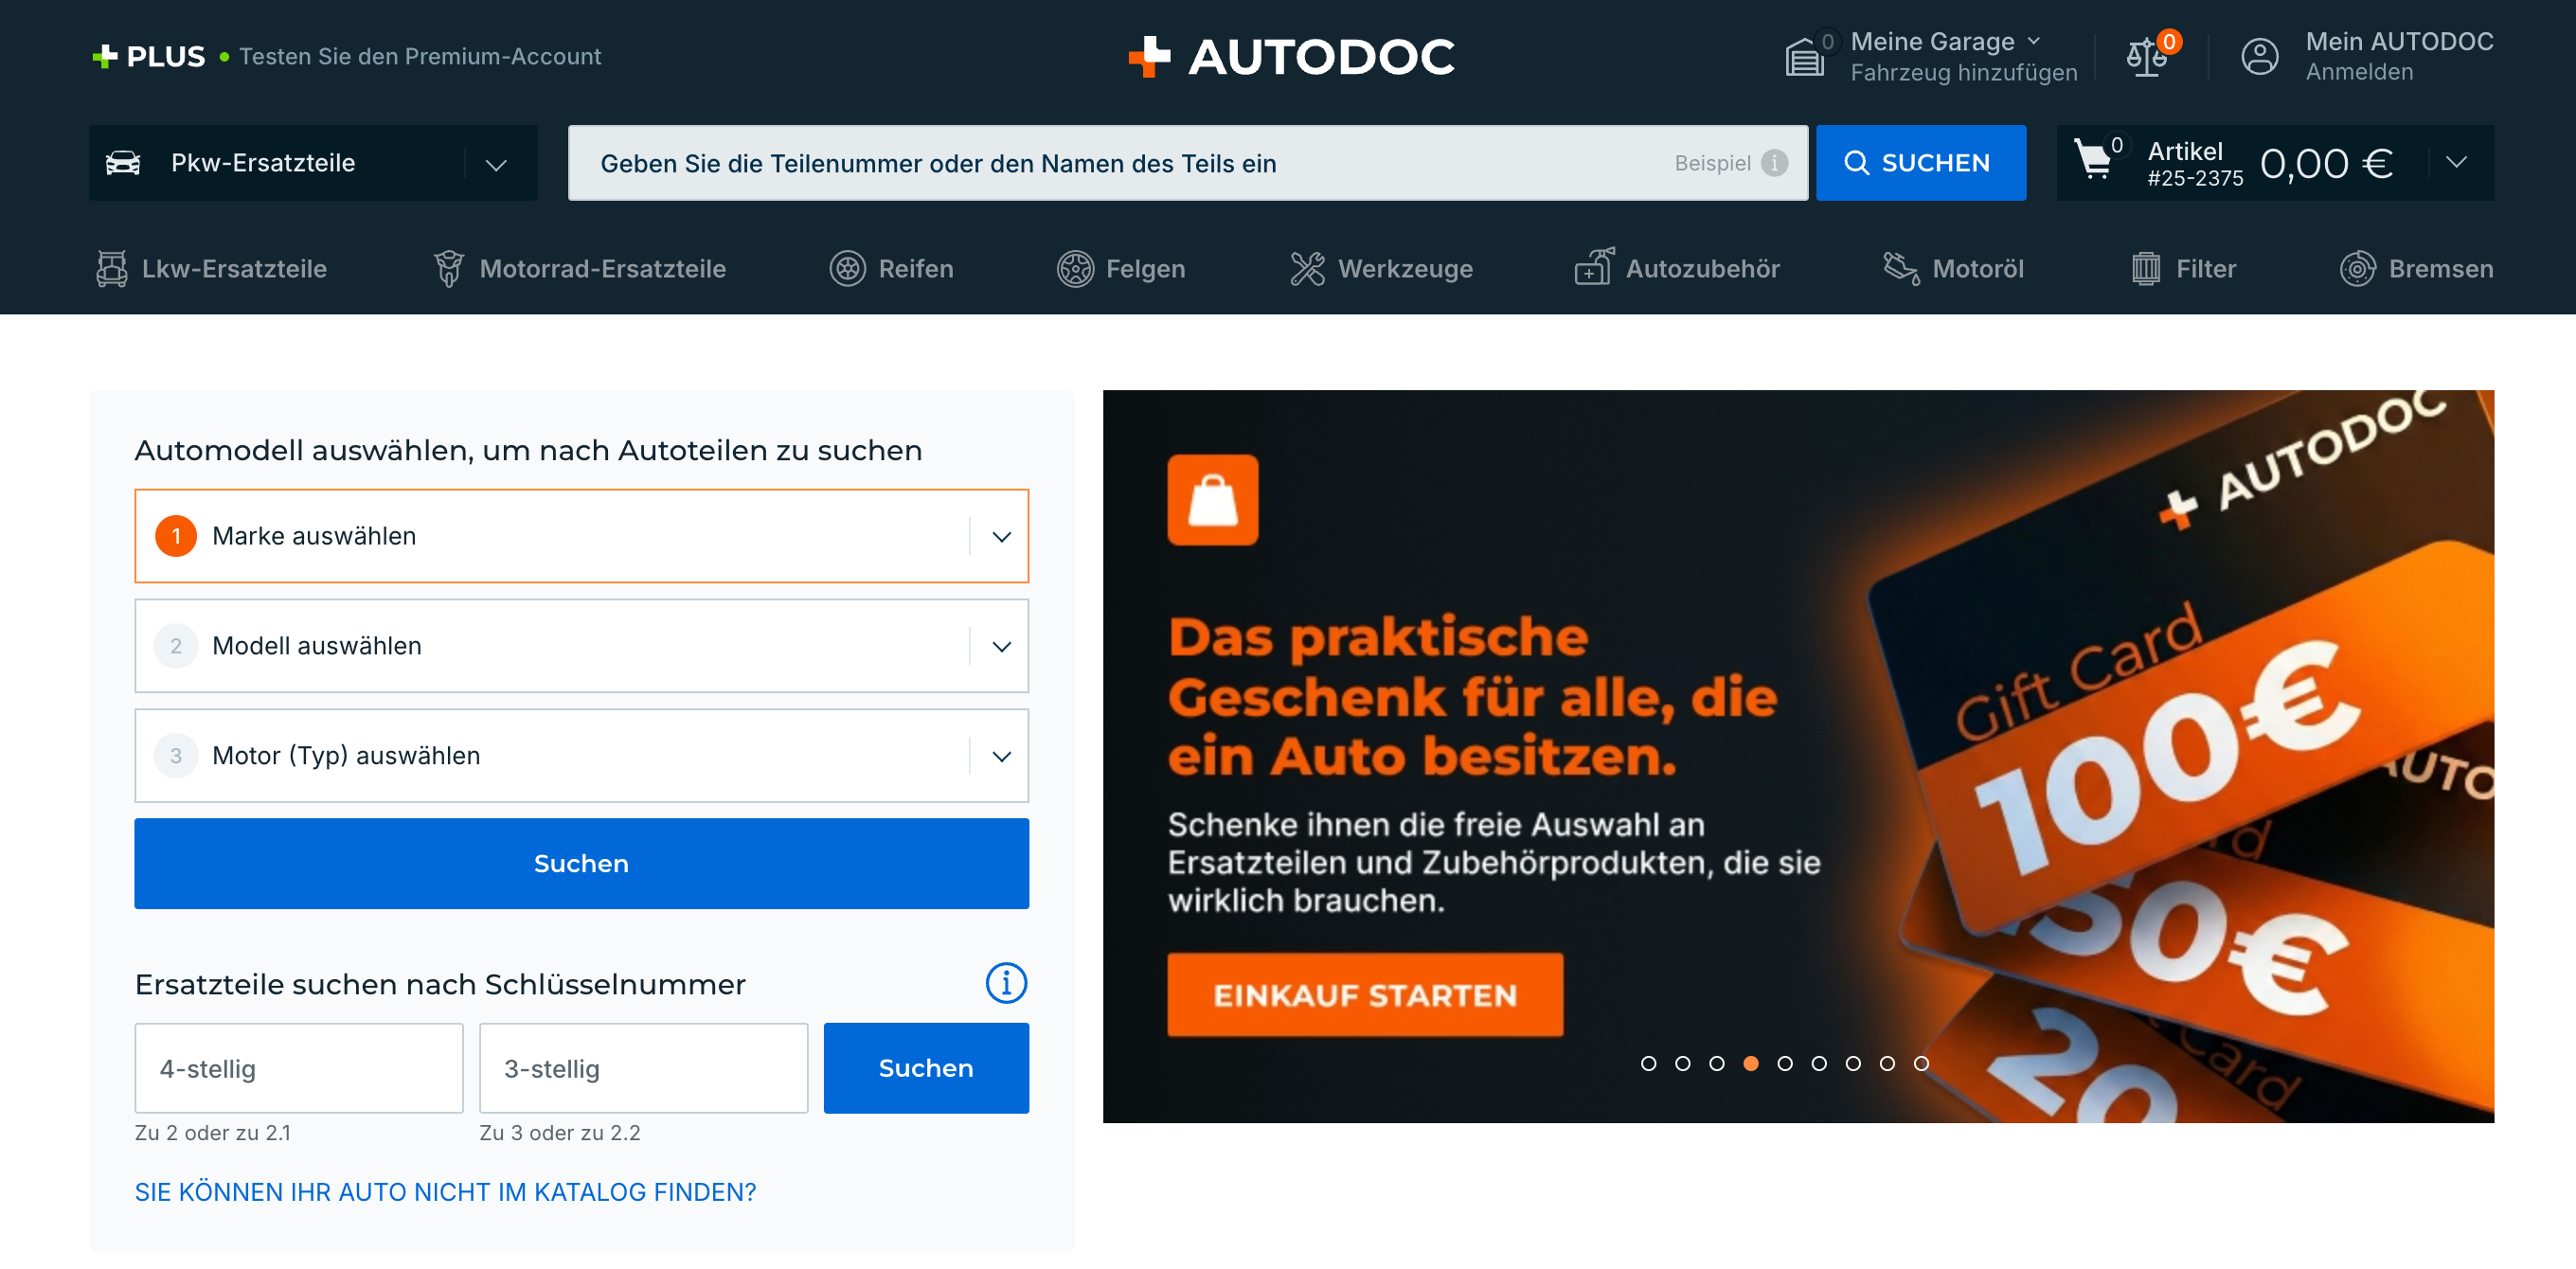This screenshot has width=2576, height=1269.
Task: Open Motorrad-Ersatzteile menu item
Action: (580, 269)
